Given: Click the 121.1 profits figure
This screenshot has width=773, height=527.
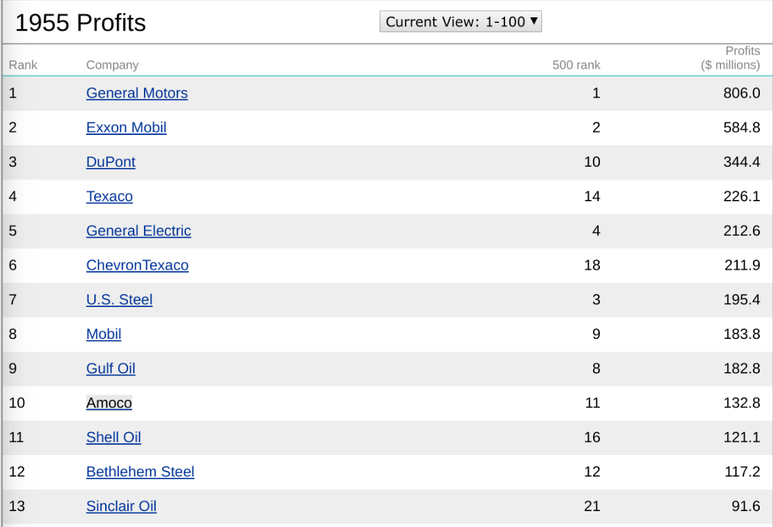Looking at the screenshot, I should coord(741,437).
